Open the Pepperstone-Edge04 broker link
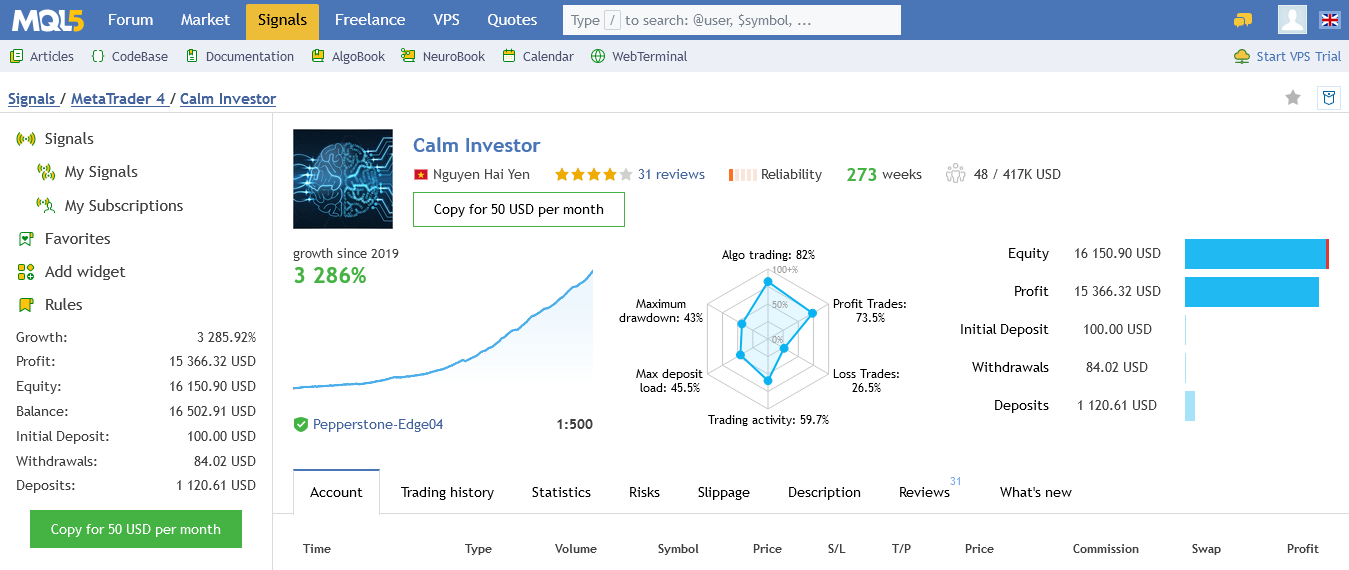The height and width of the screenshot is (570, 1349). click(378, 424)
